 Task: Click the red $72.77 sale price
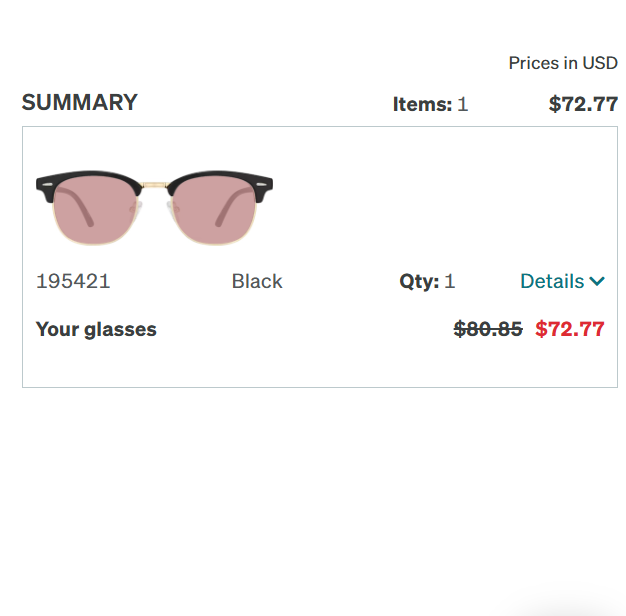tap(570, 329)
